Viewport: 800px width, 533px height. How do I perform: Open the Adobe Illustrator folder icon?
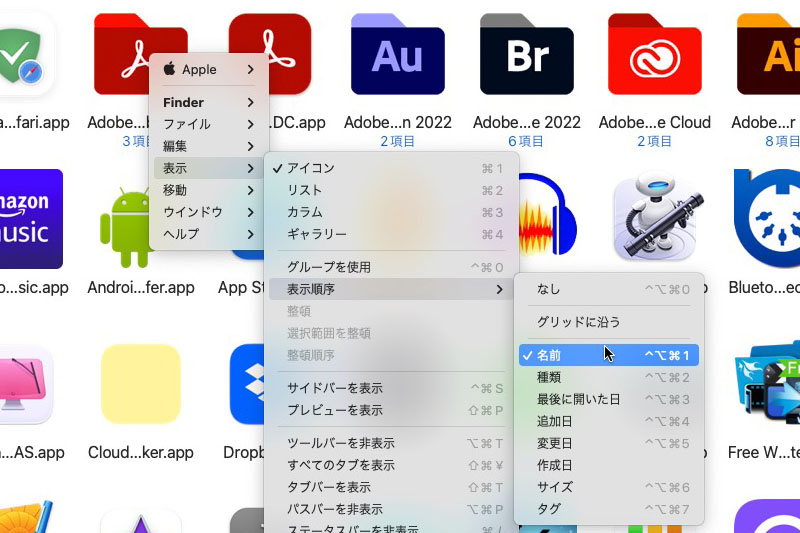768,54
